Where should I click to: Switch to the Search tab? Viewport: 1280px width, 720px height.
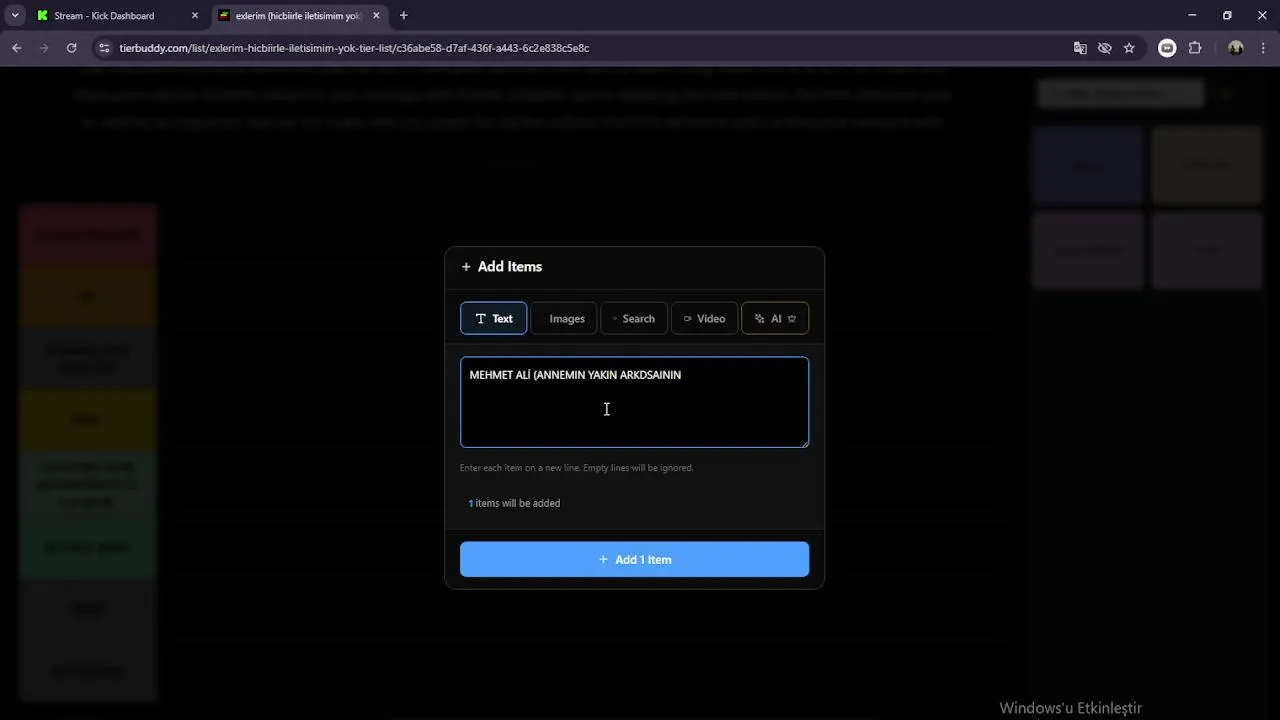coord(634,319)
